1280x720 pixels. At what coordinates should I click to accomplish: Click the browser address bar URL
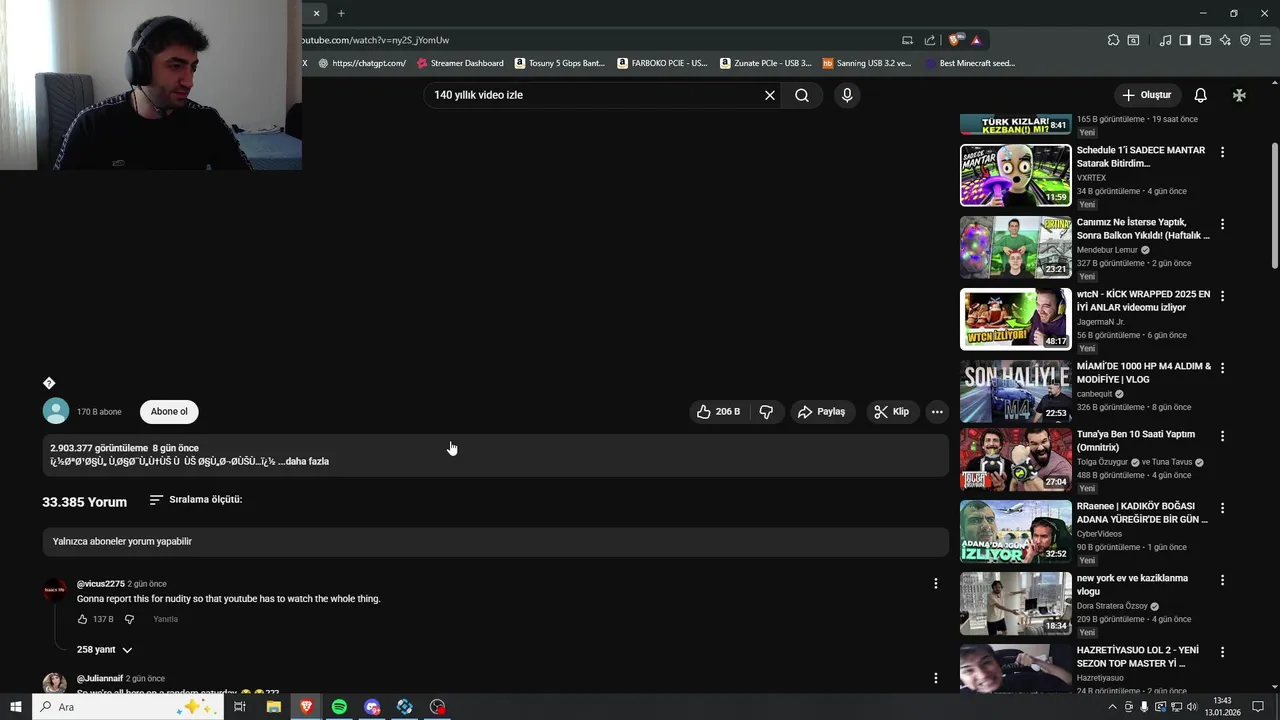click(x=375, y=40)
